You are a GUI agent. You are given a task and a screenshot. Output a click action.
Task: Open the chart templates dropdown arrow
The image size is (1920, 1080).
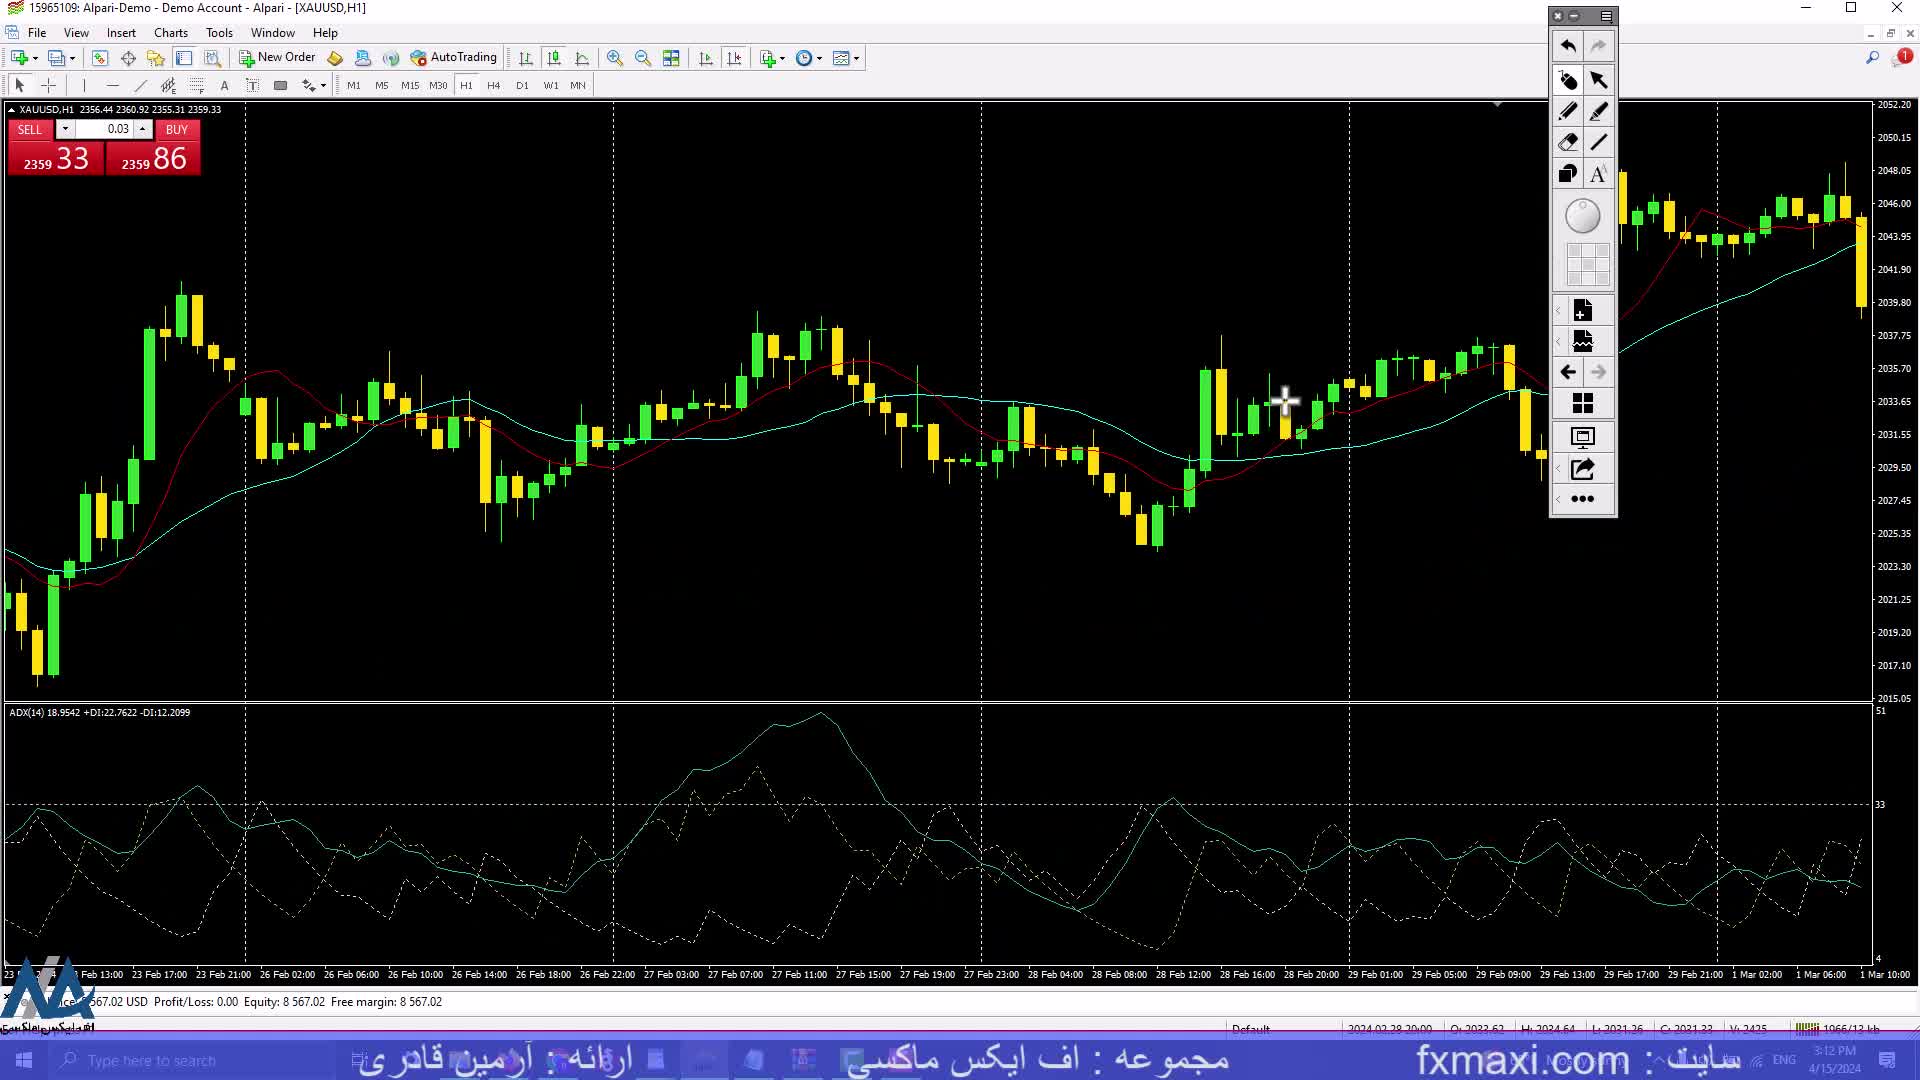click(x=856, y=58)
